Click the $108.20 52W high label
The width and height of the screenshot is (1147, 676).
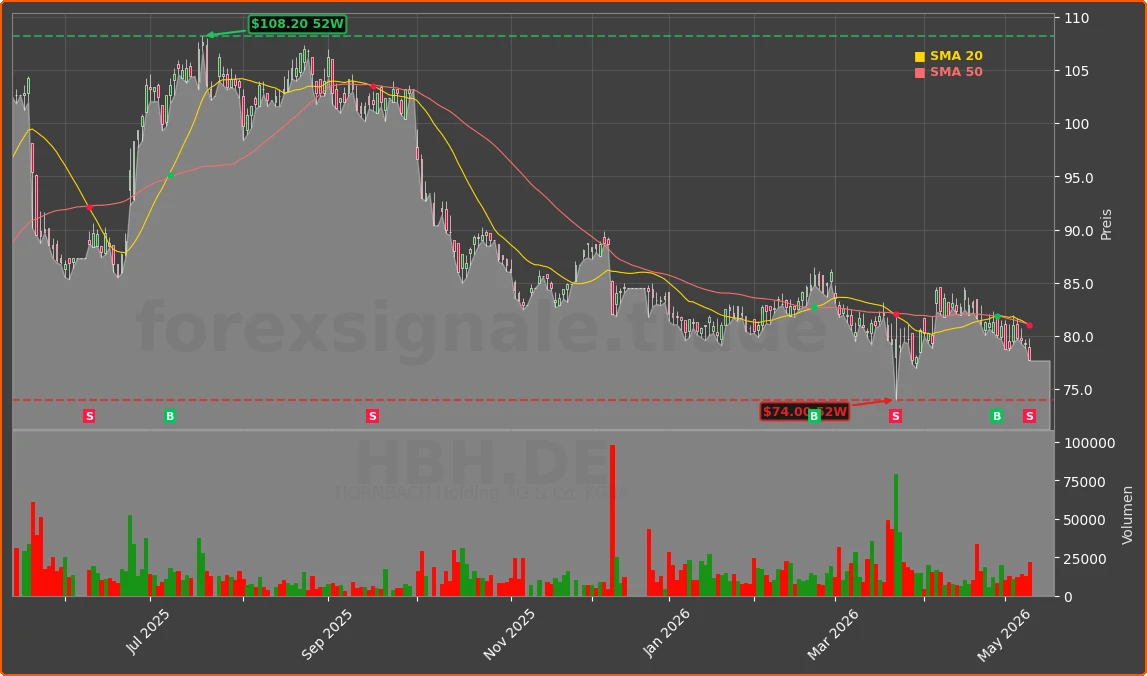[x=297, y=24]
